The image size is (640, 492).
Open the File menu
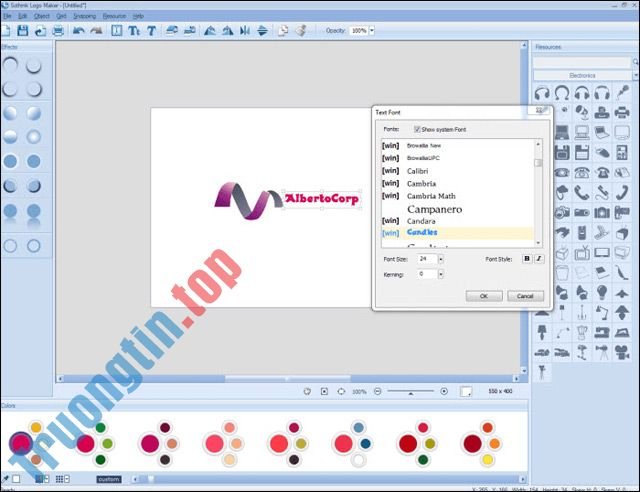7,16
